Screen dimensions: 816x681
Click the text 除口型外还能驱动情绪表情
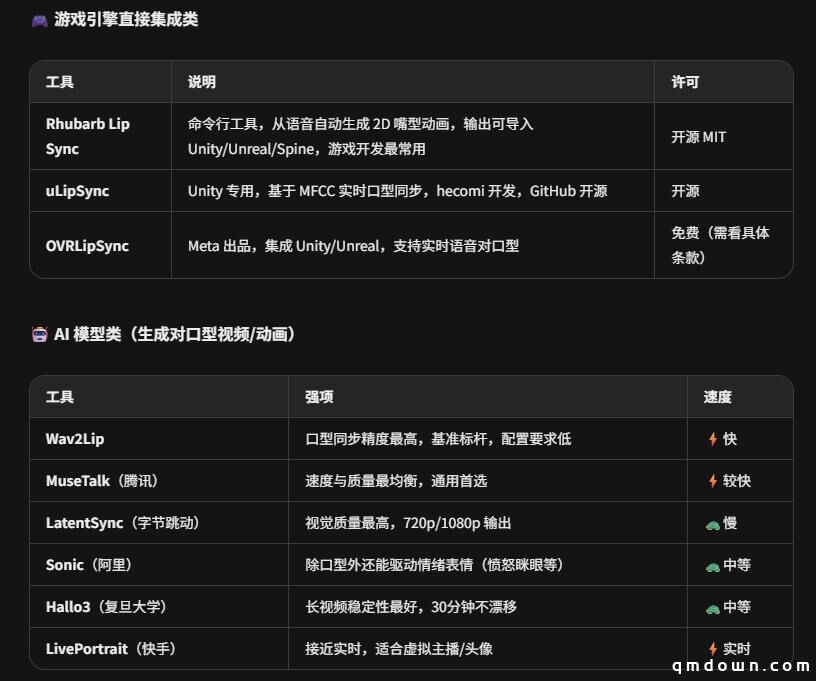point(389,565)
